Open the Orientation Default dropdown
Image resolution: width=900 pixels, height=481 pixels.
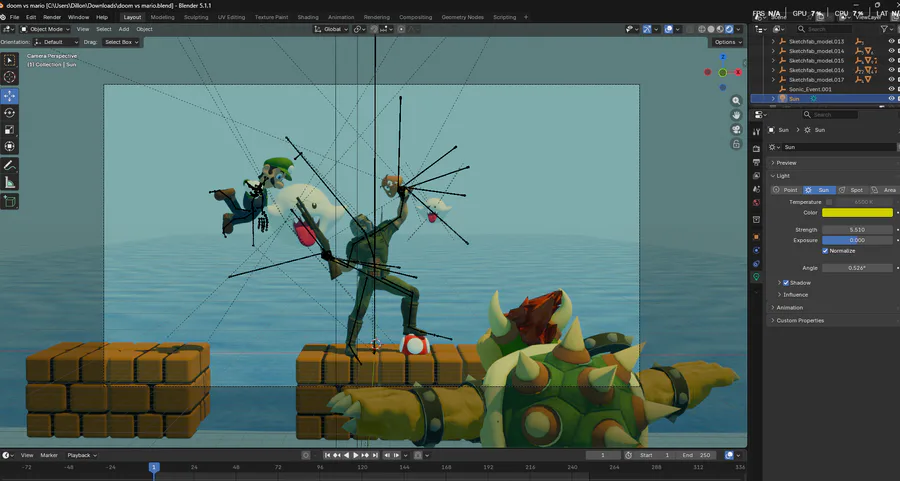(x=56, y=42)
